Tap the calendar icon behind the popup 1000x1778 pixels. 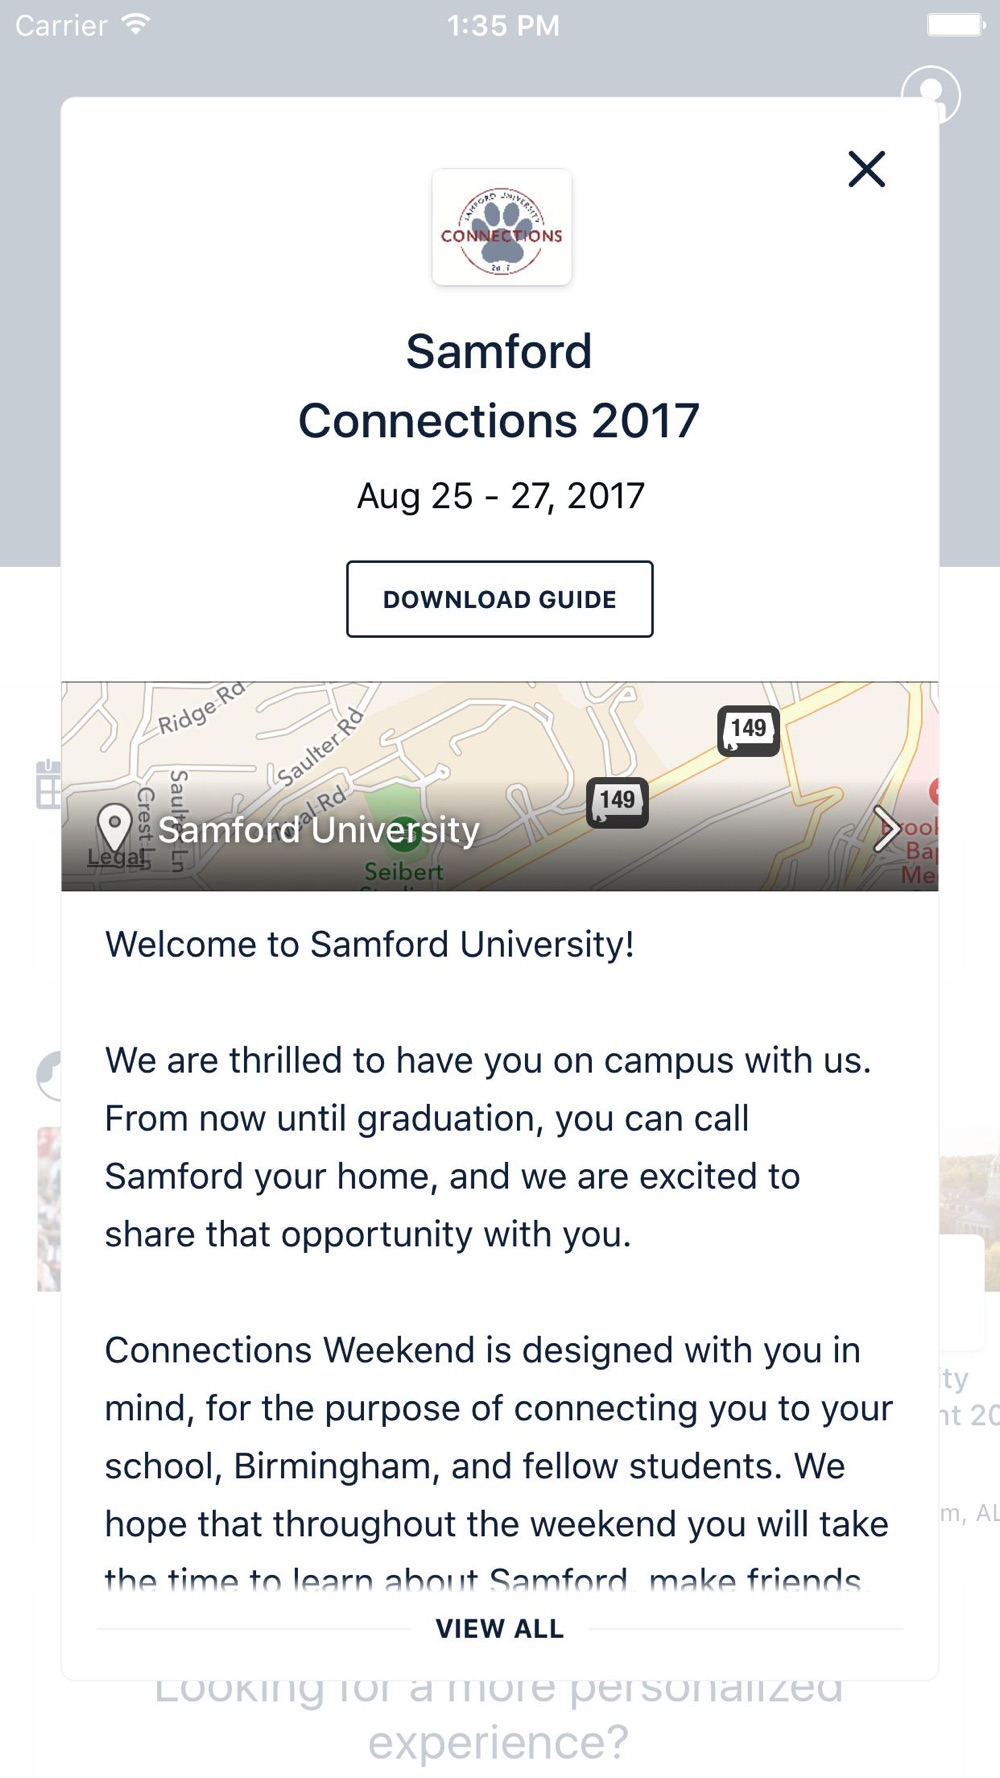(47, 785)
